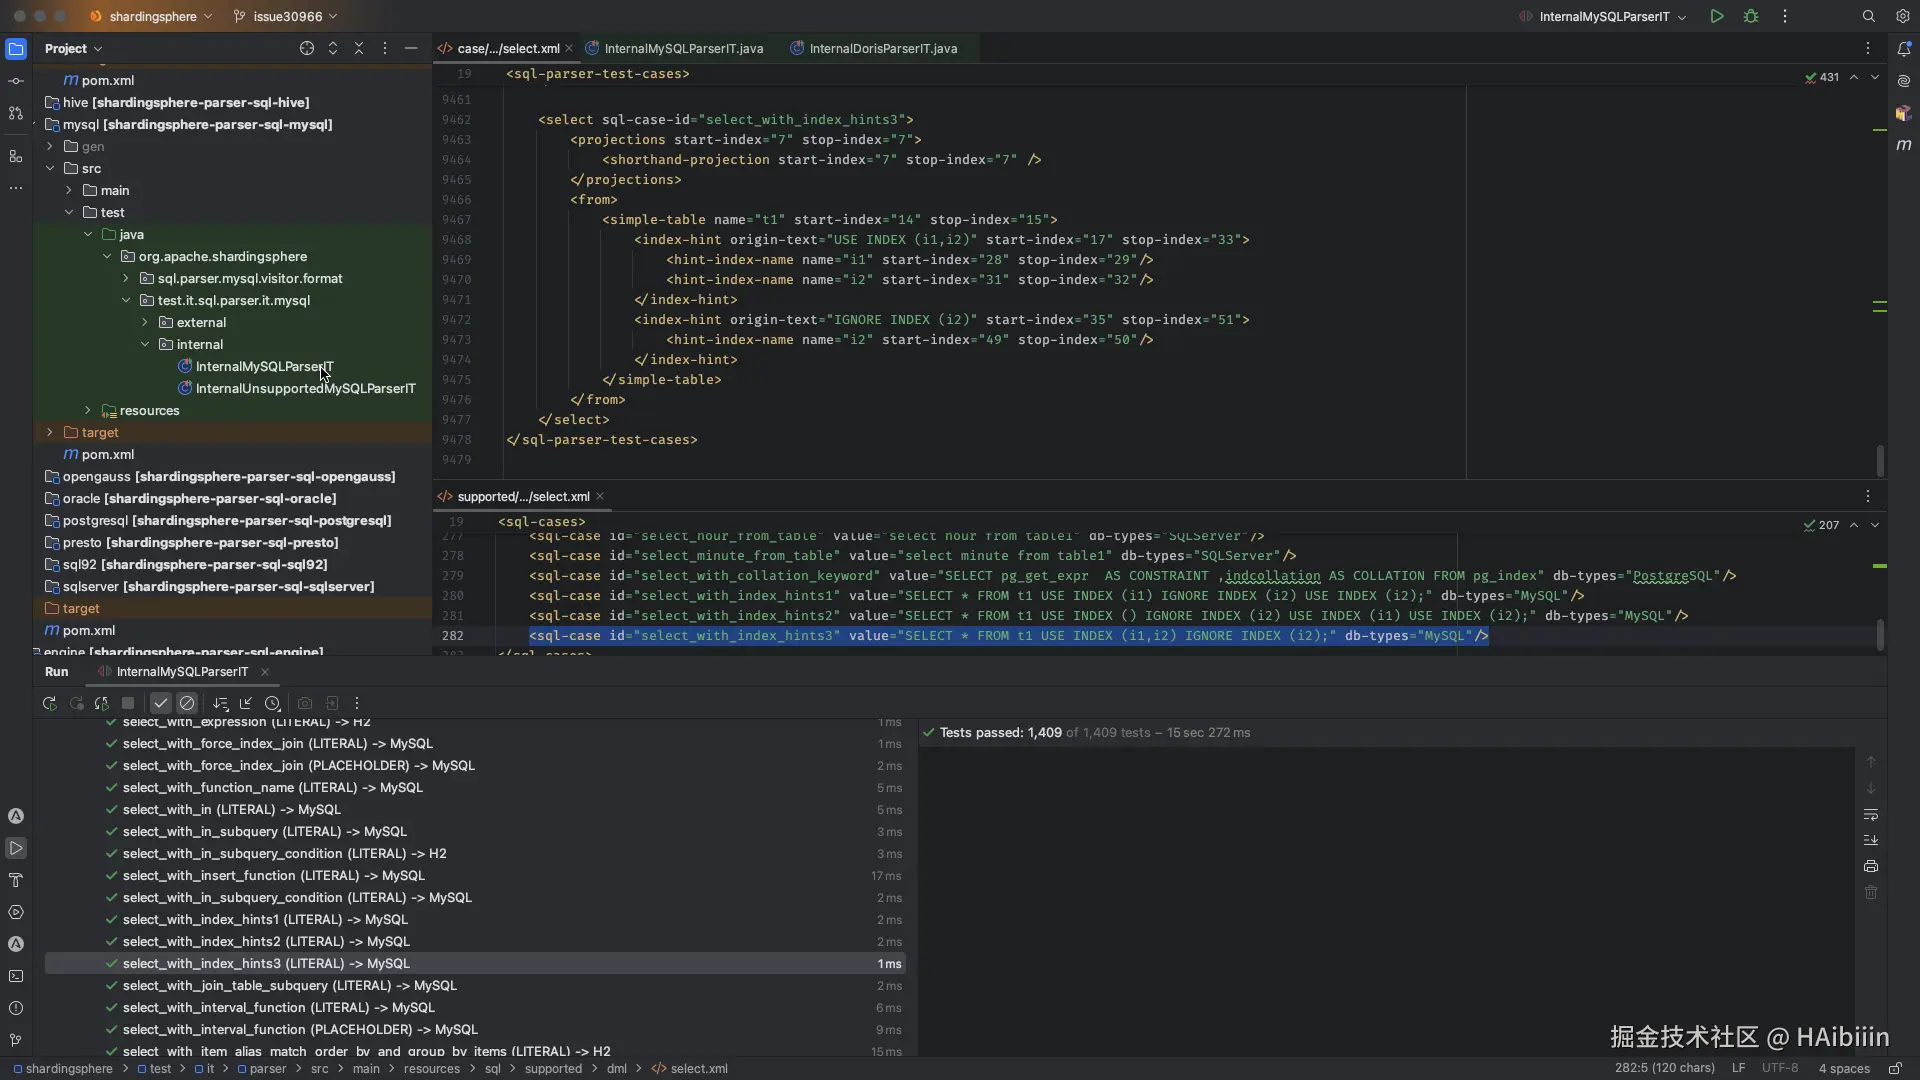Run InternalMySQLParserIT with the green play button
This screenshot has height=1080, width=1920.
coord(1717,16)
